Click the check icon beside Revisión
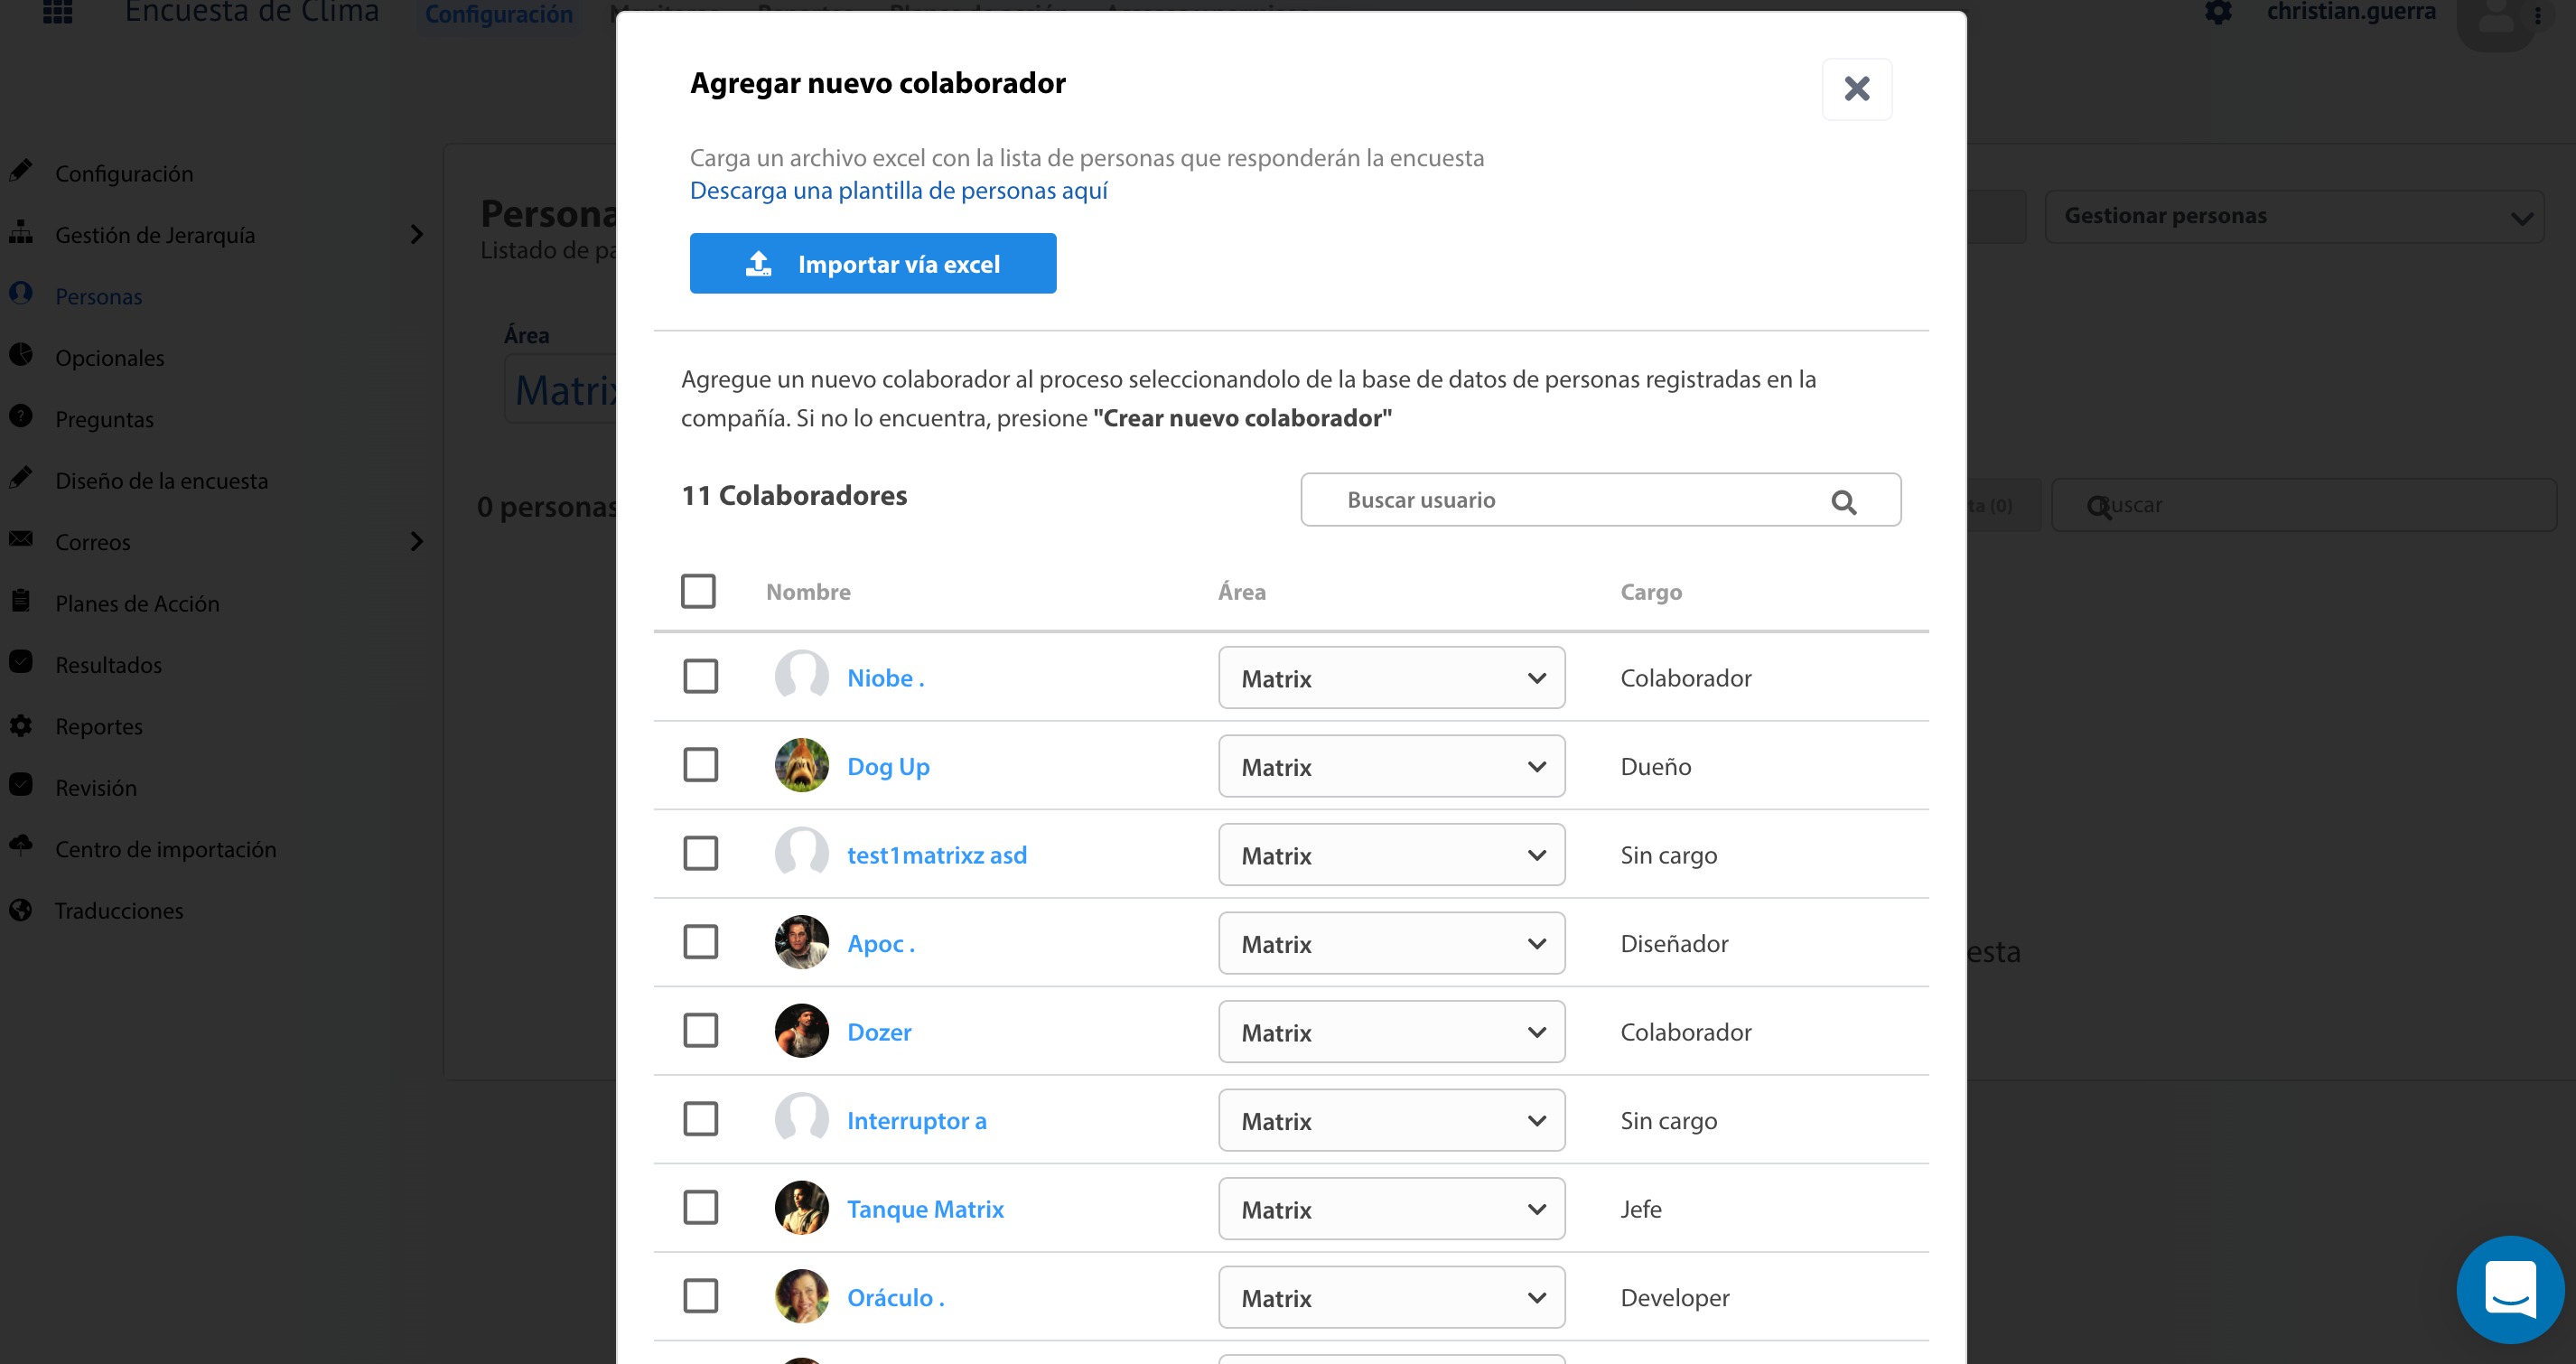 click(x=21, y=784)
